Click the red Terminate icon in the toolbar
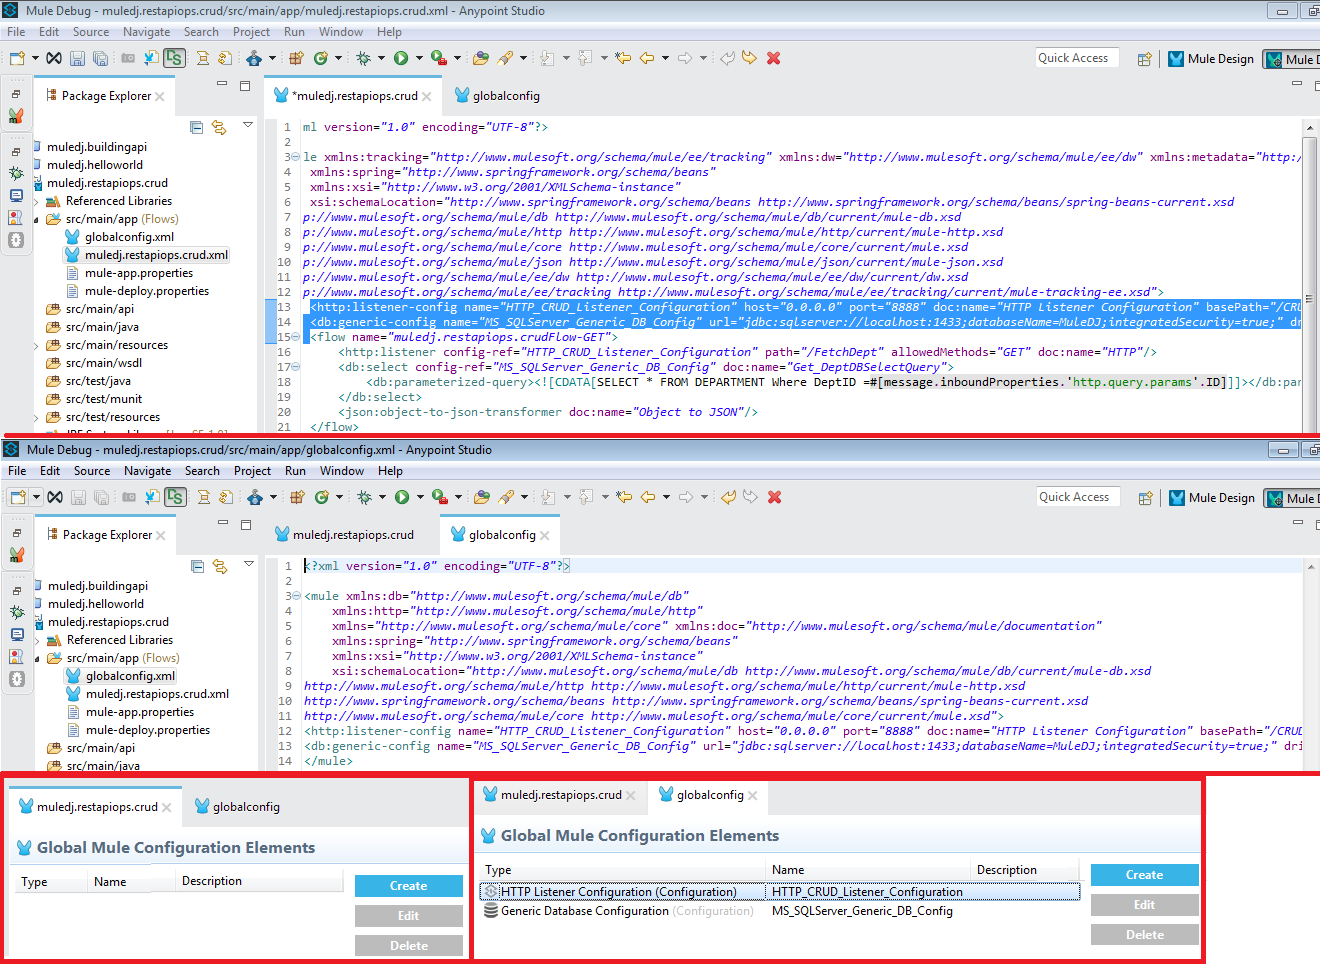 [x=773, y=57]
